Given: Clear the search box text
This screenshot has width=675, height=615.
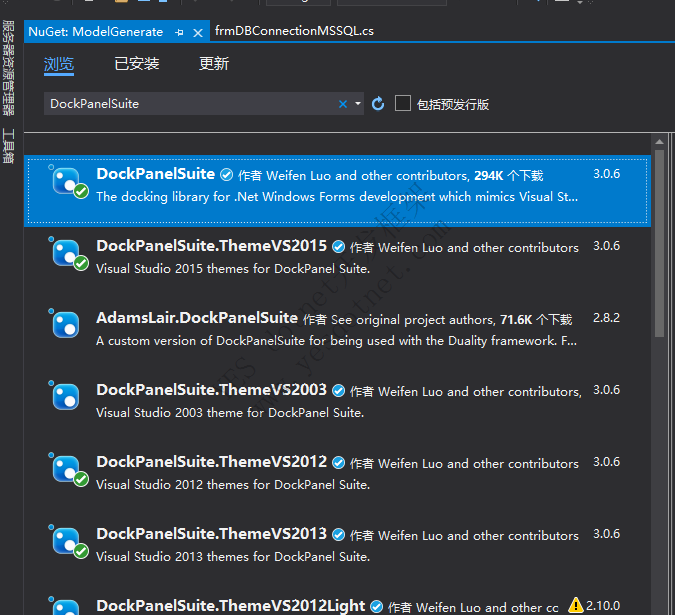Looking at the screenshot, I should tap(343, 104).
